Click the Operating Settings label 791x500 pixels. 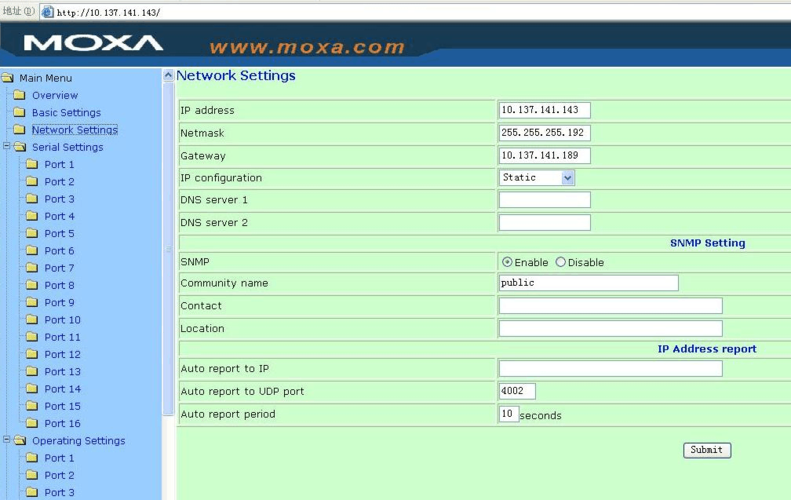79,441
